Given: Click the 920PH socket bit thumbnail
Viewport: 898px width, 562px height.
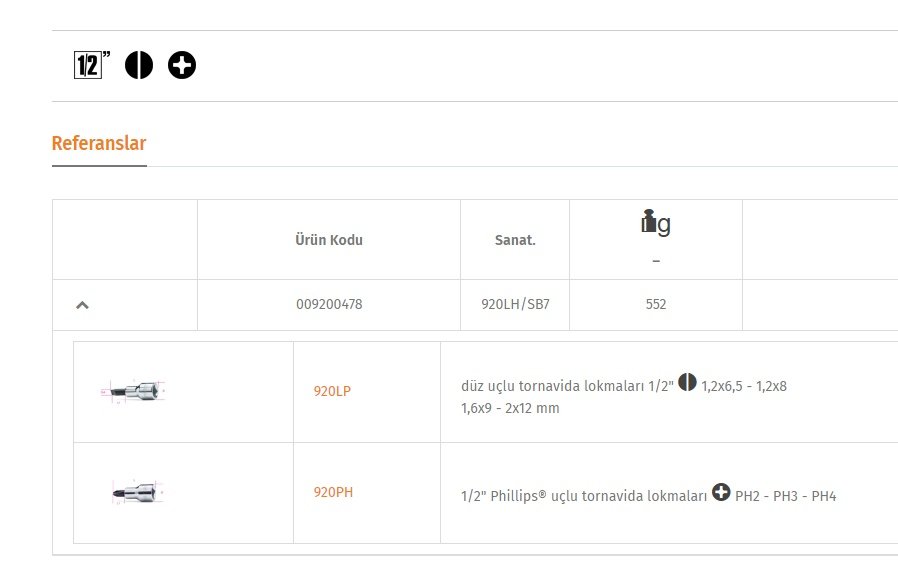Looking at the screenshot, I should point(138,492).
